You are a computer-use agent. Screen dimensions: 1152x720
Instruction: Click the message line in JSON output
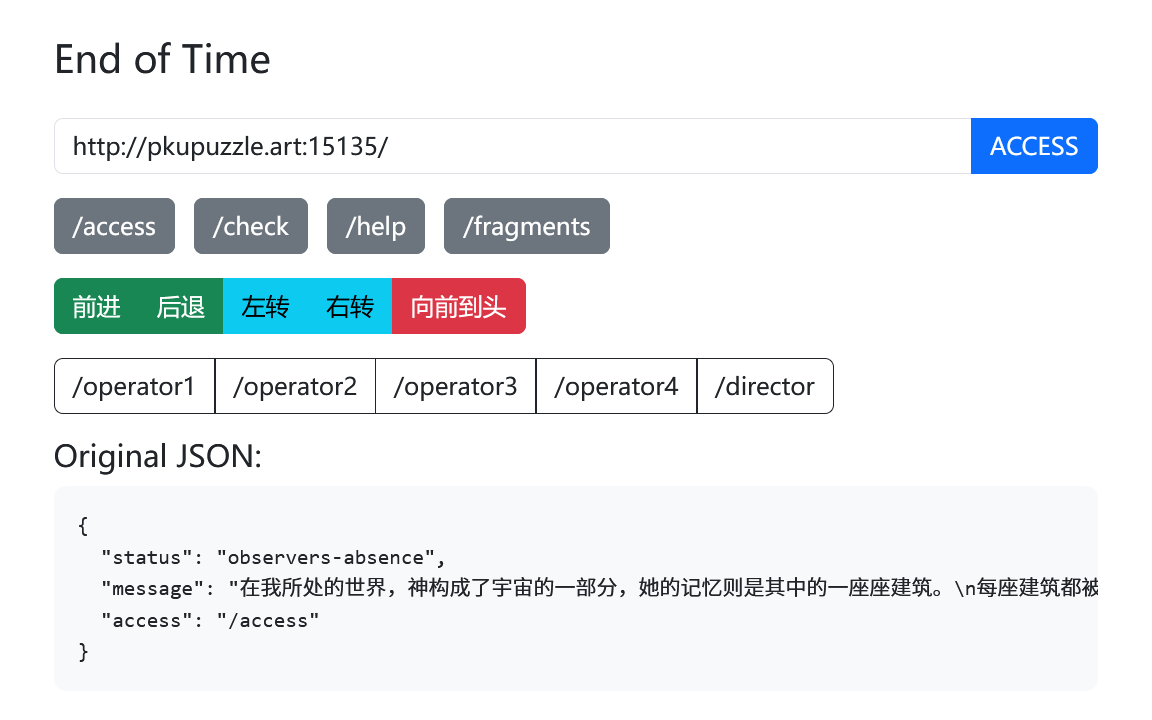point(600,588)
